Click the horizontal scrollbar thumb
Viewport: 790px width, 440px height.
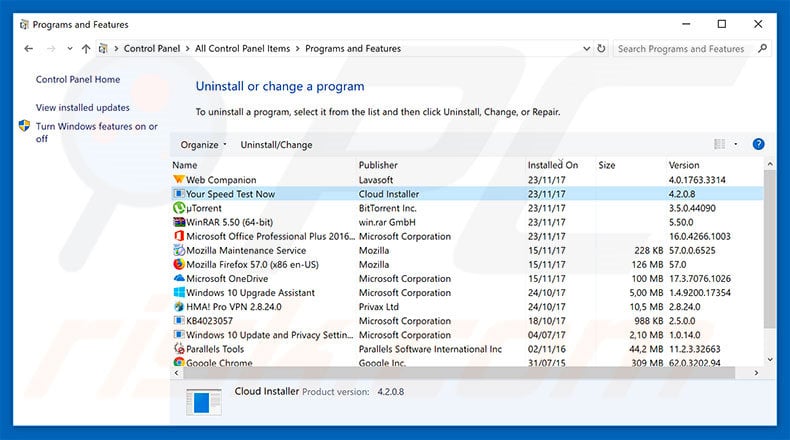[459, 372]
